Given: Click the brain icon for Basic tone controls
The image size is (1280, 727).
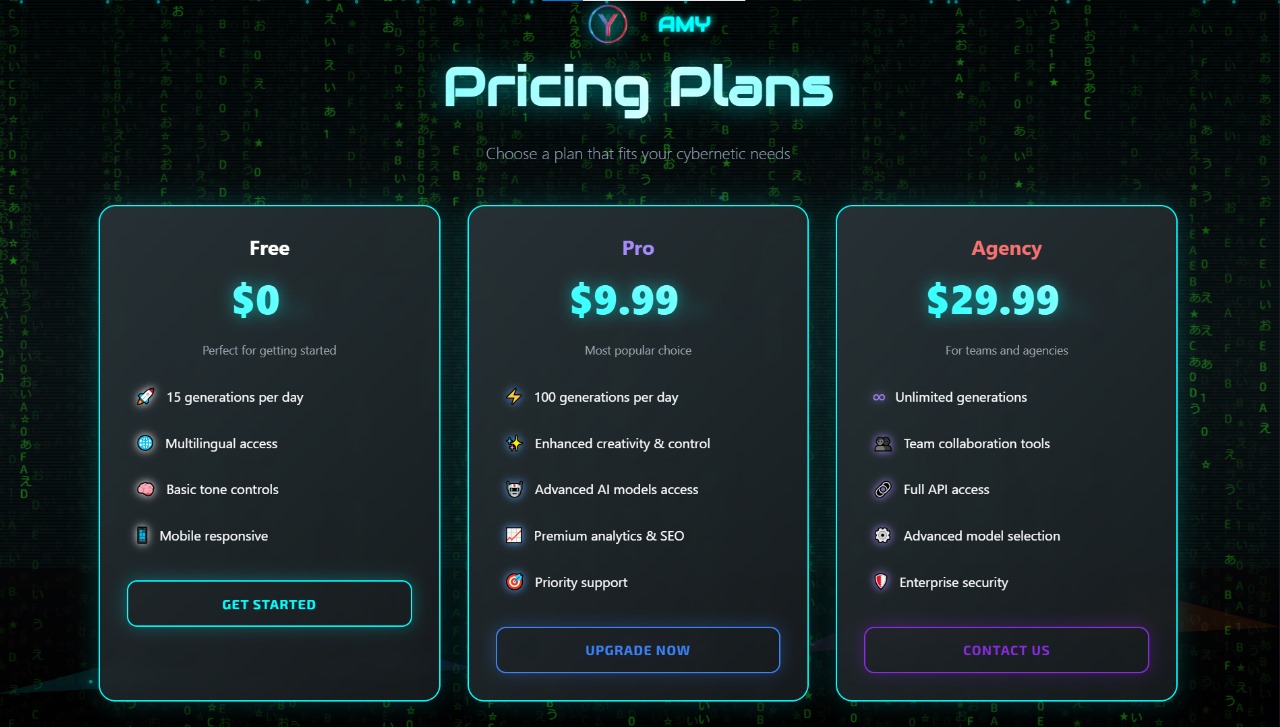Looking at the screenshot, I should click(x=146, y=489).
